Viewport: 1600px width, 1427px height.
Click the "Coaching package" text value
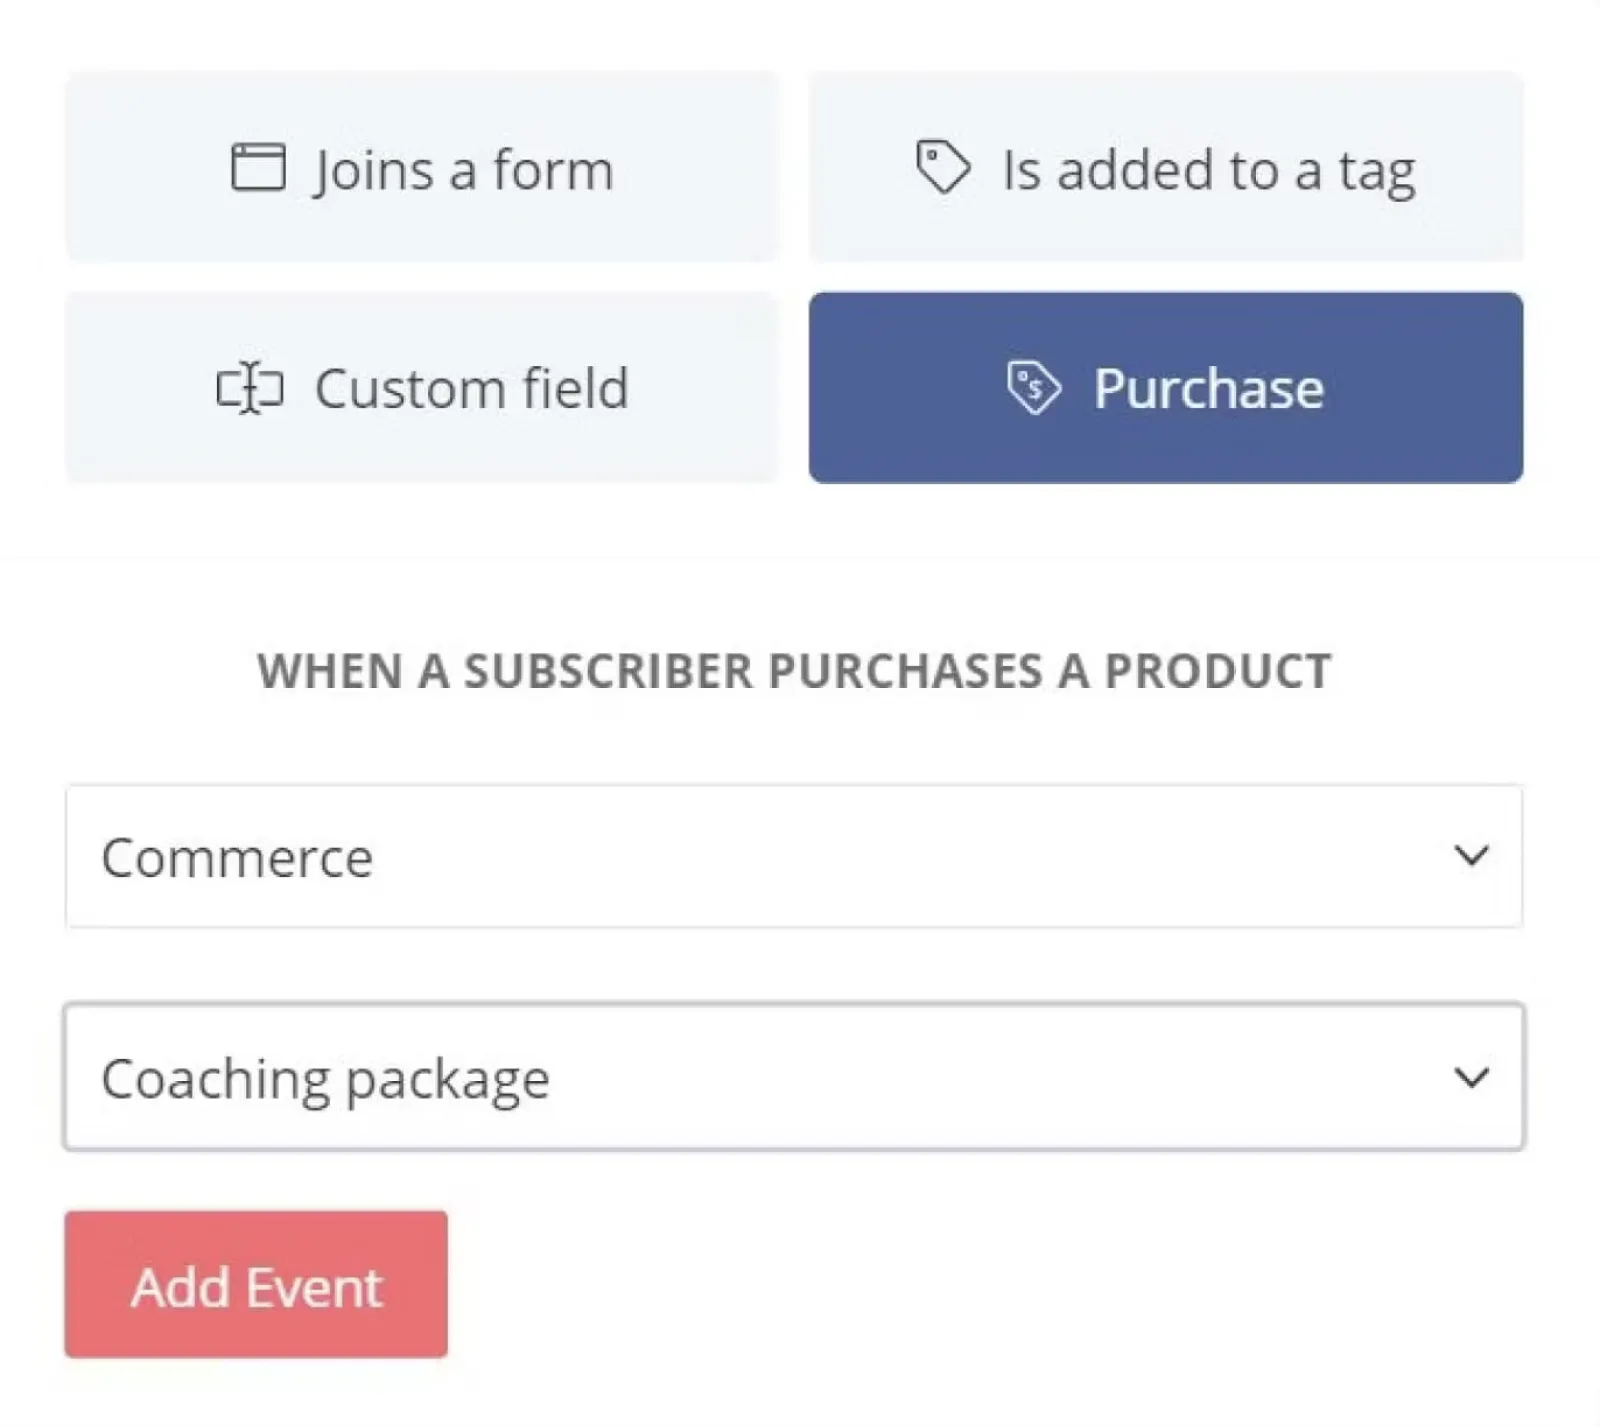(x=325, y=1079)
